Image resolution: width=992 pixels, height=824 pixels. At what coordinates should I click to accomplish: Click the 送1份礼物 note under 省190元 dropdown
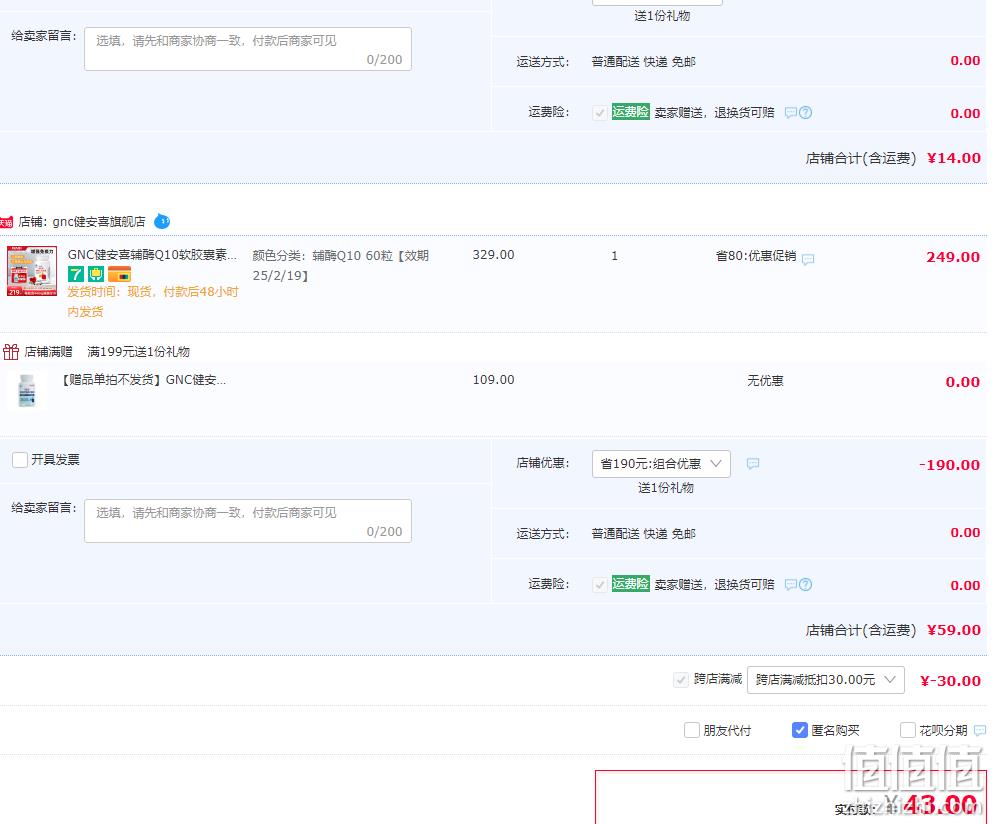click(666, 487)
